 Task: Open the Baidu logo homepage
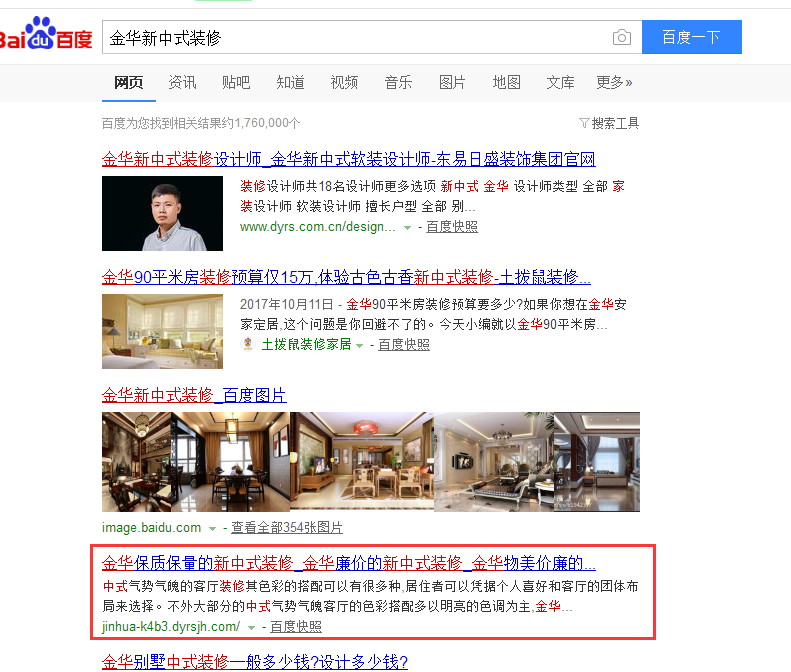pyautogui.click(x=46, y=34)
